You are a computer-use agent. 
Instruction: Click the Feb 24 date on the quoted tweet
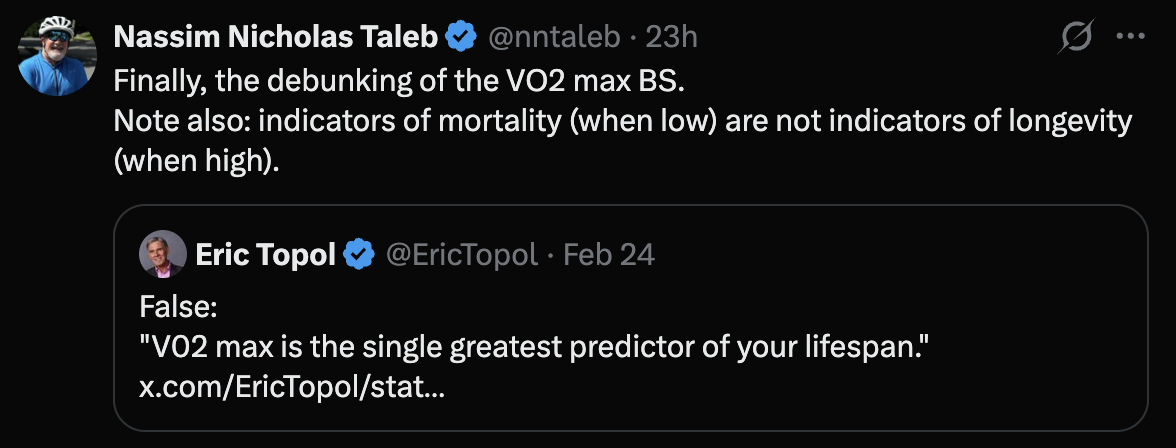609,255
